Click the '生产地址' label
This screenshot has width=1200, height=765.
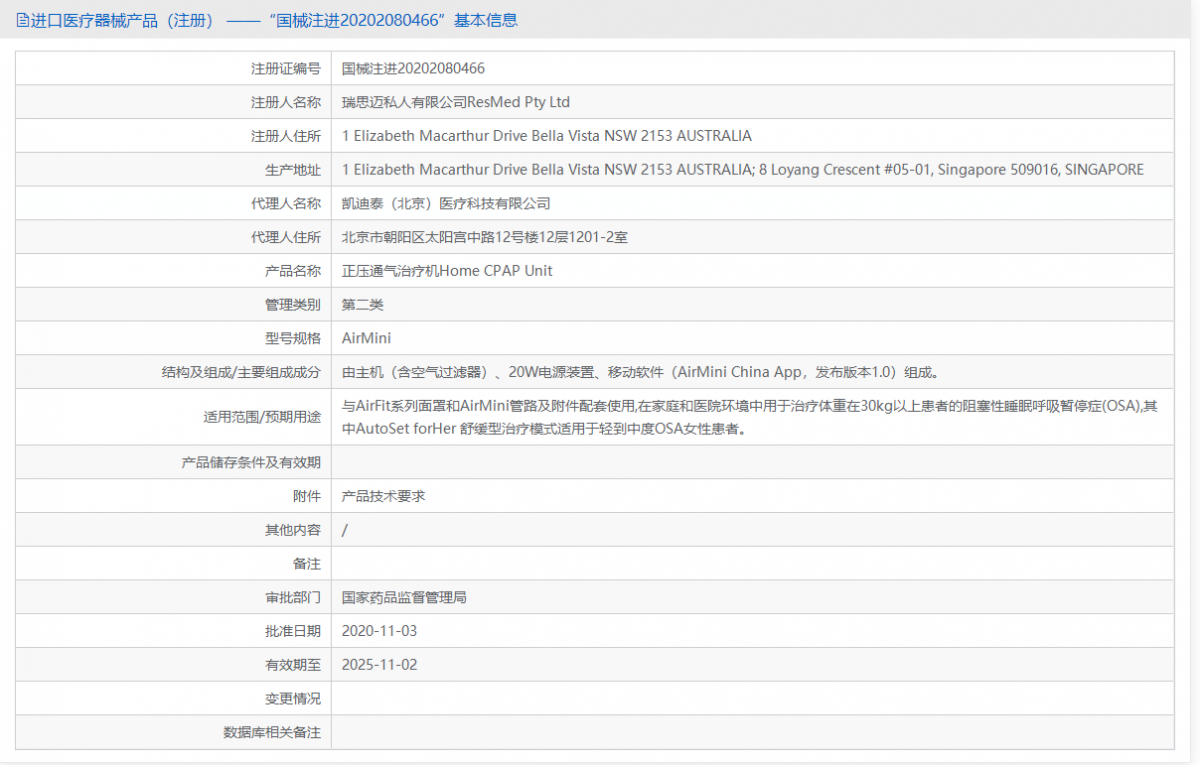click(x=293, y=170)
